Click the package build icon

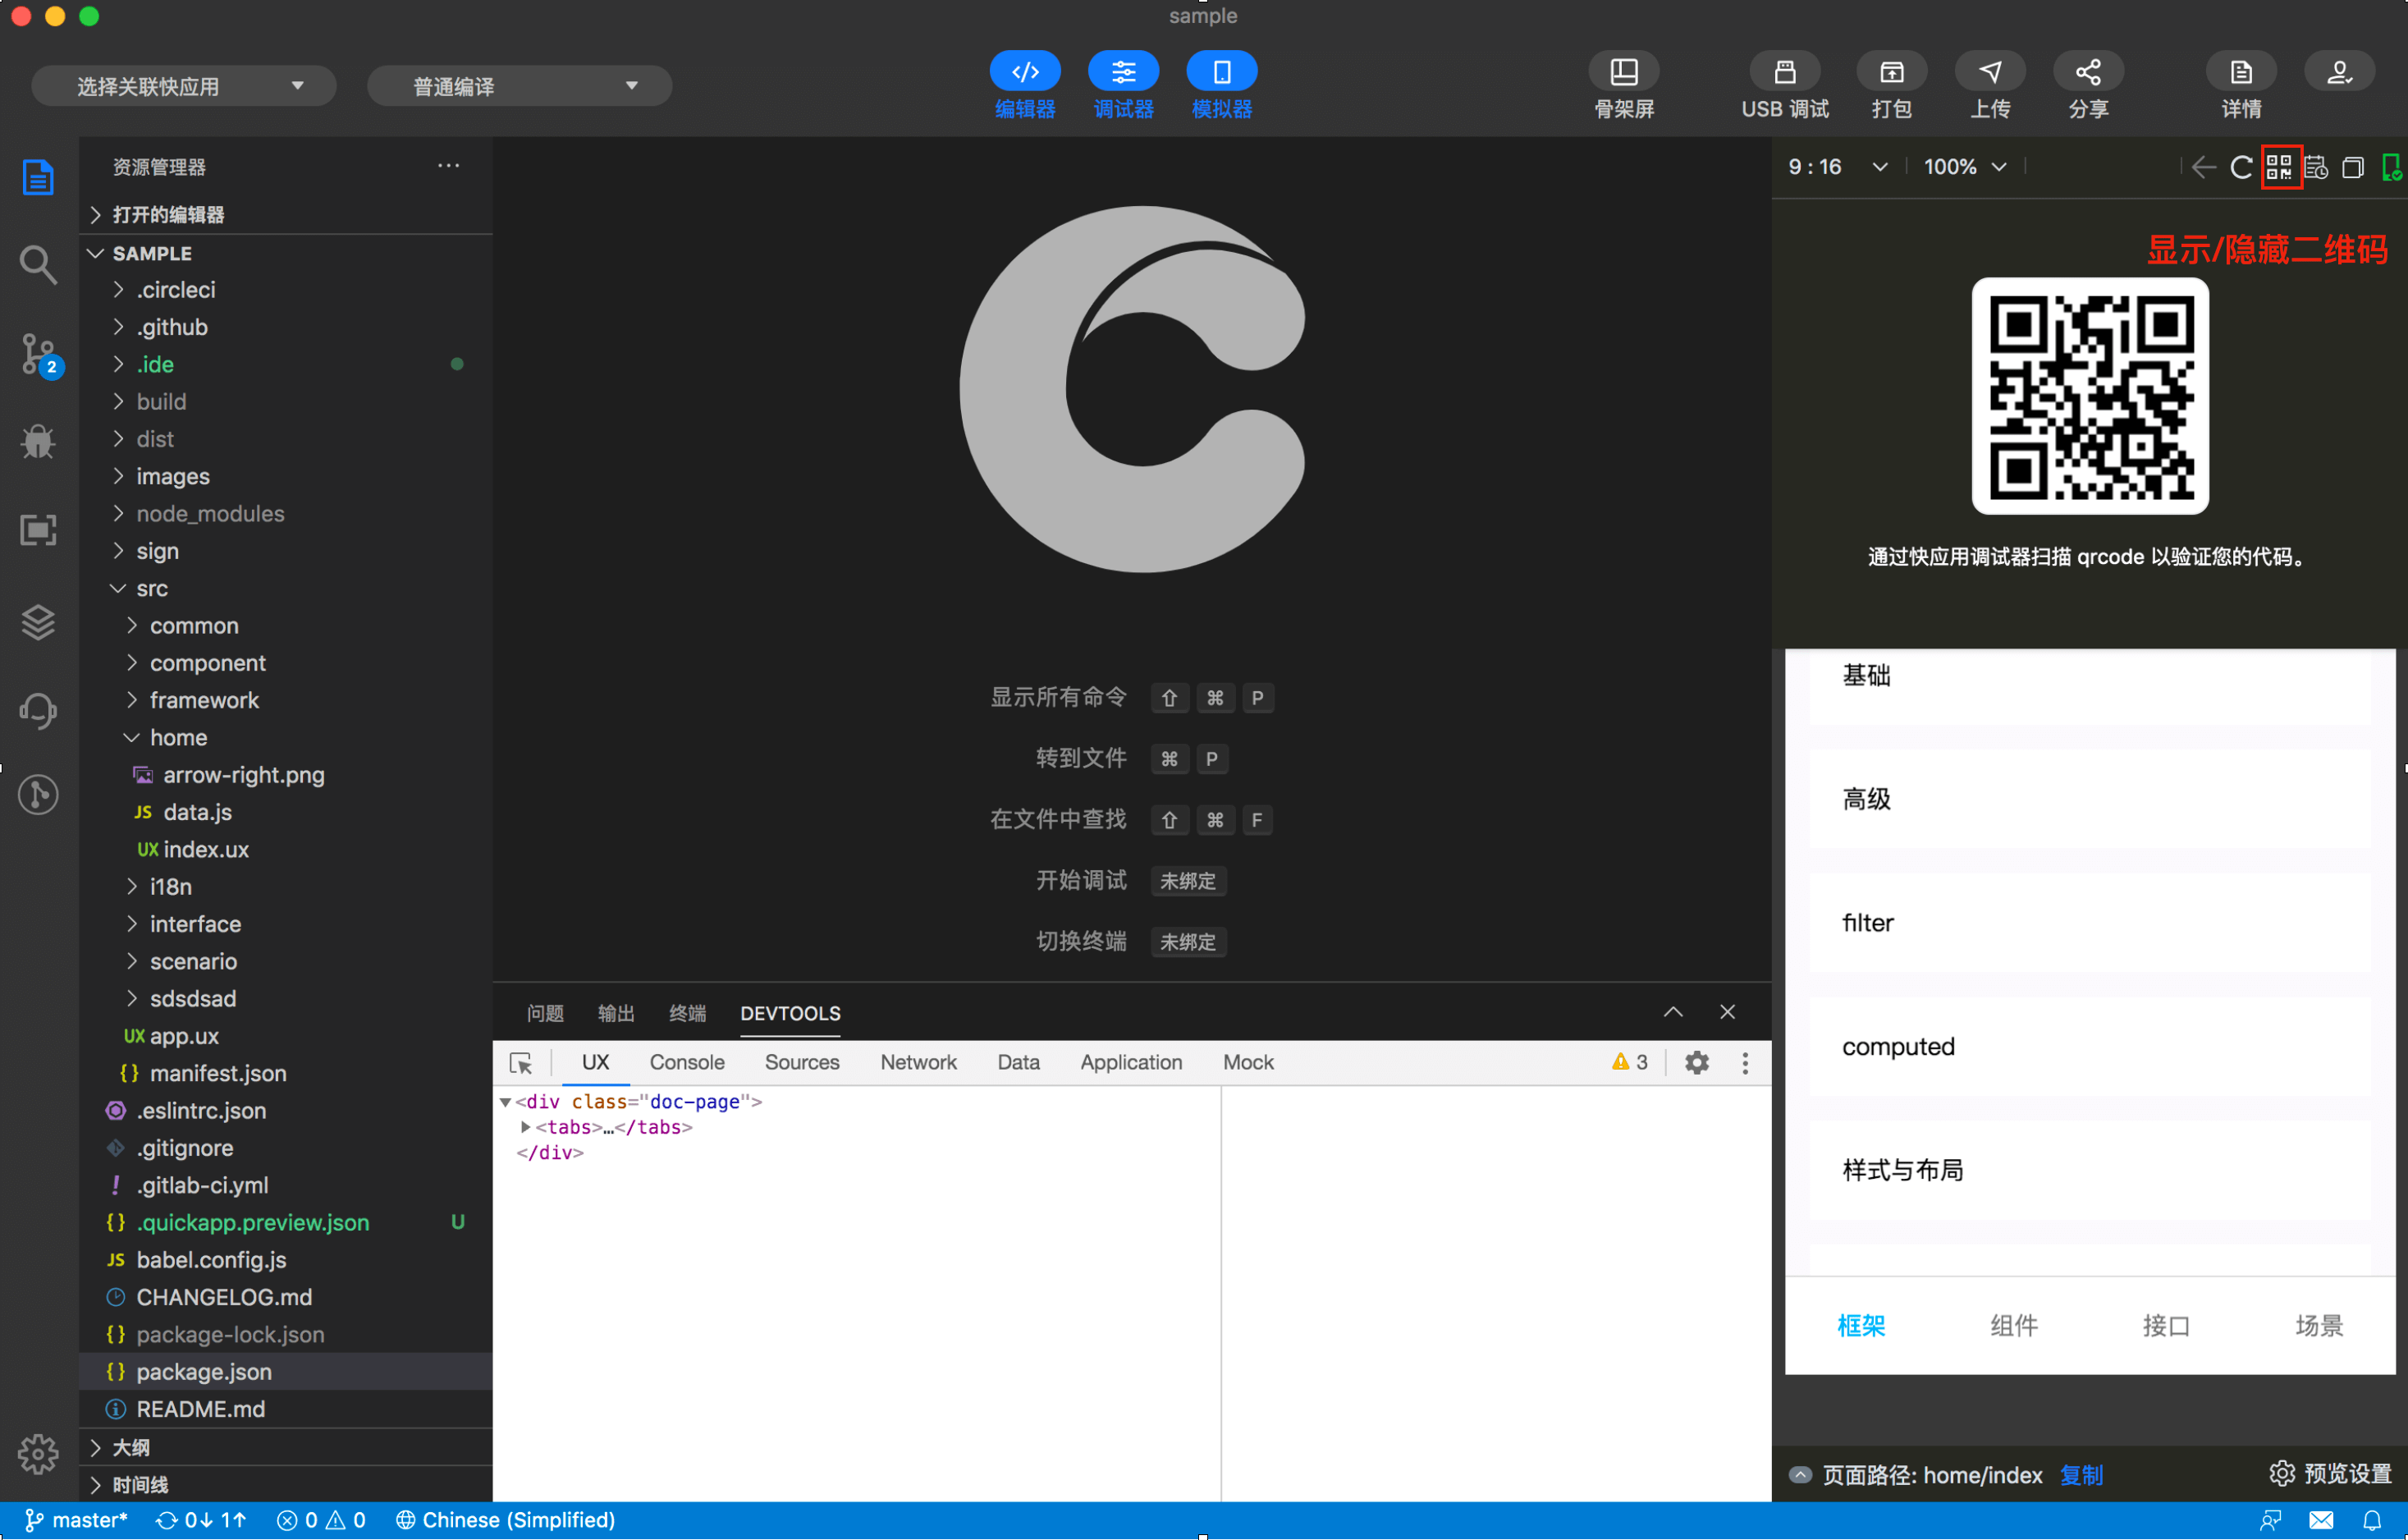click(x=1891, y=72)
